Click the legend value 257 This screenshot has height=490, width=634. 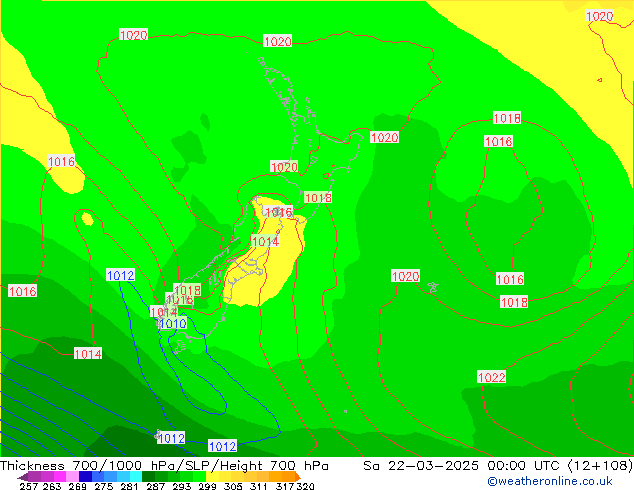click(28, 486)
